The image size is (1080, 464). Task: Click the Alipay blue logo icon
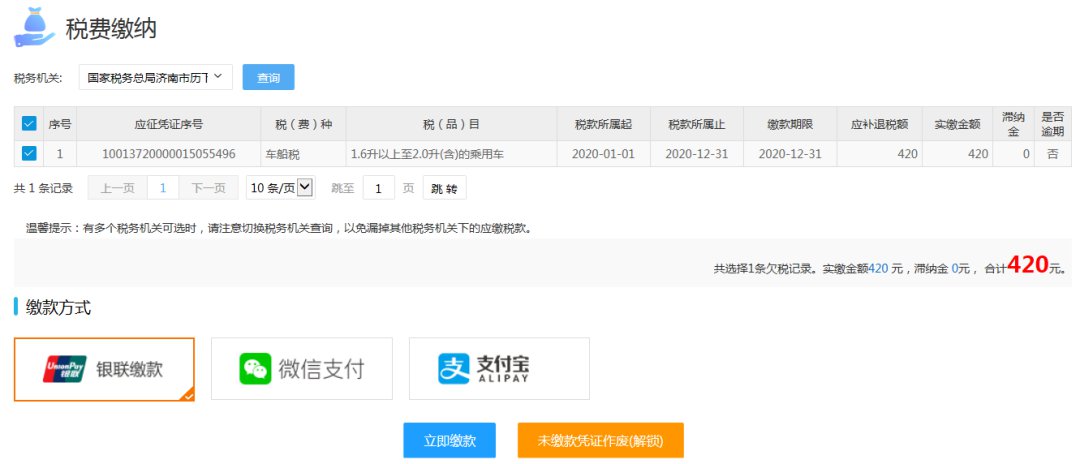[x=453, y=369]
